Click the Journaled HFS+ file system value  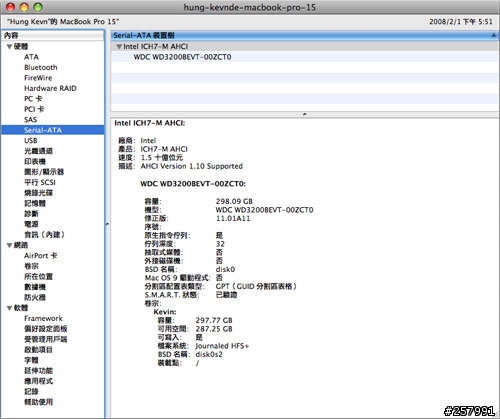coord(222,346)
